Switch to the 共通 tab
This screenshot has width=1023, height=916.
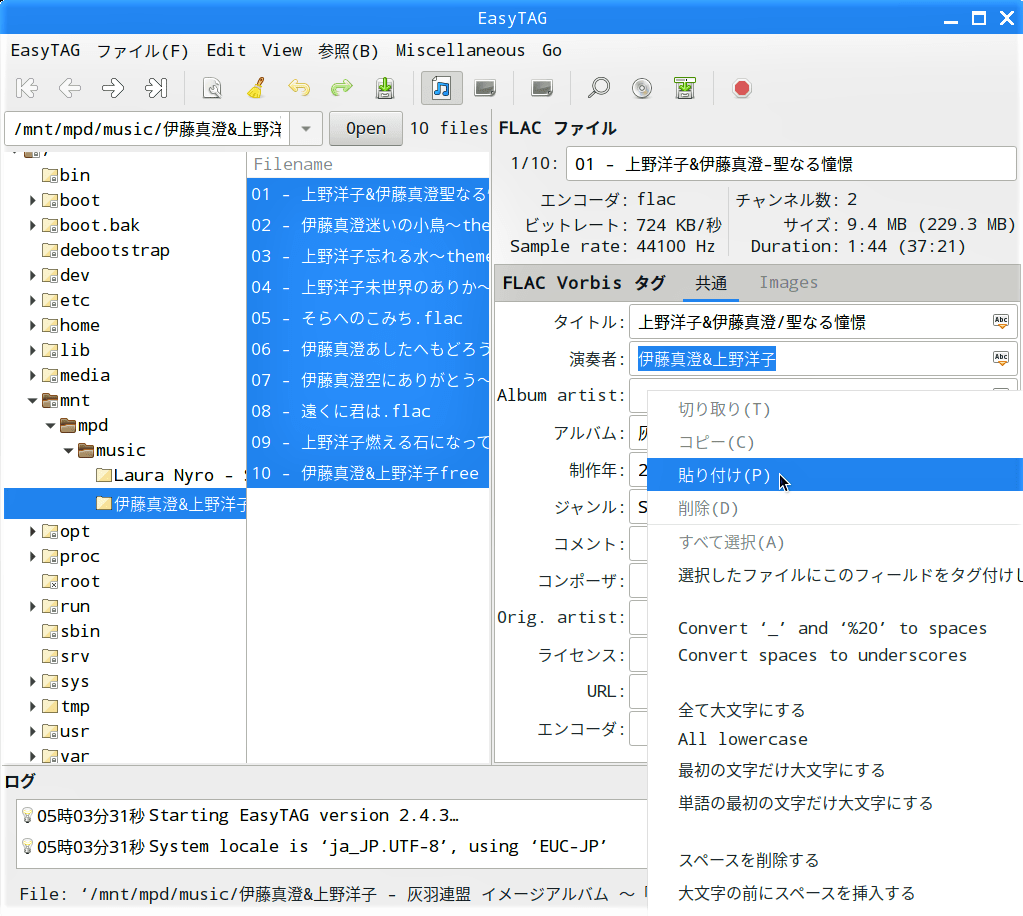(710, 282)
